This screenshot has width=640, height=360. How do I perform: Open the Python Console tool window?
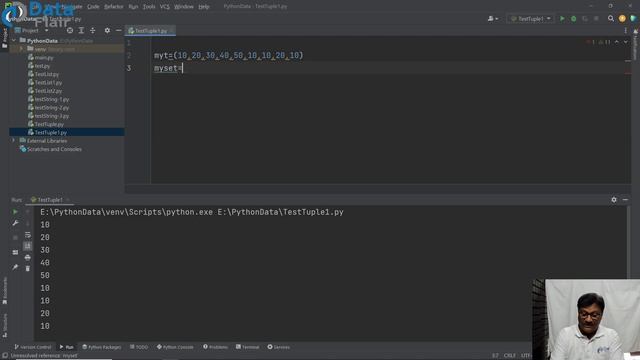click(175, 347)
